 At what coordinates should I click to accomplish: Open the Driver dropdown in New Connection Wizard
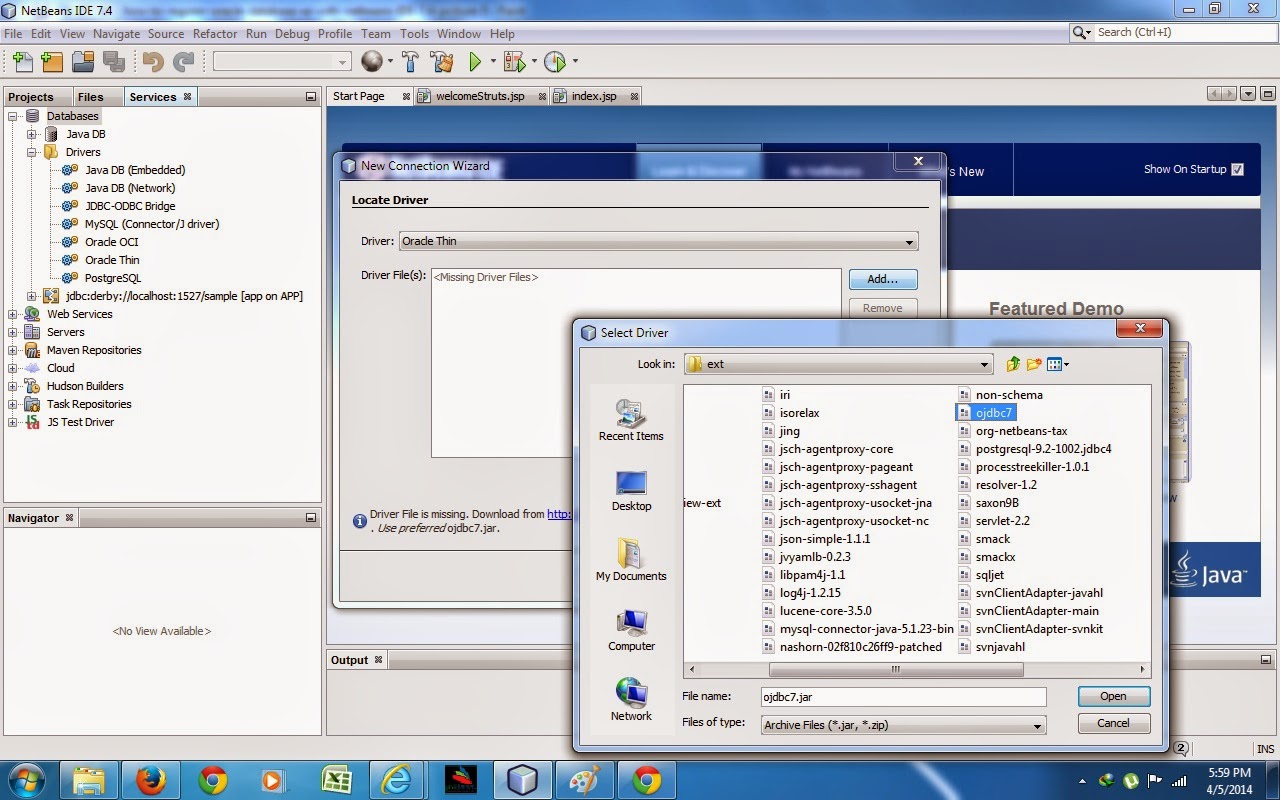click(x=909, y=242)
